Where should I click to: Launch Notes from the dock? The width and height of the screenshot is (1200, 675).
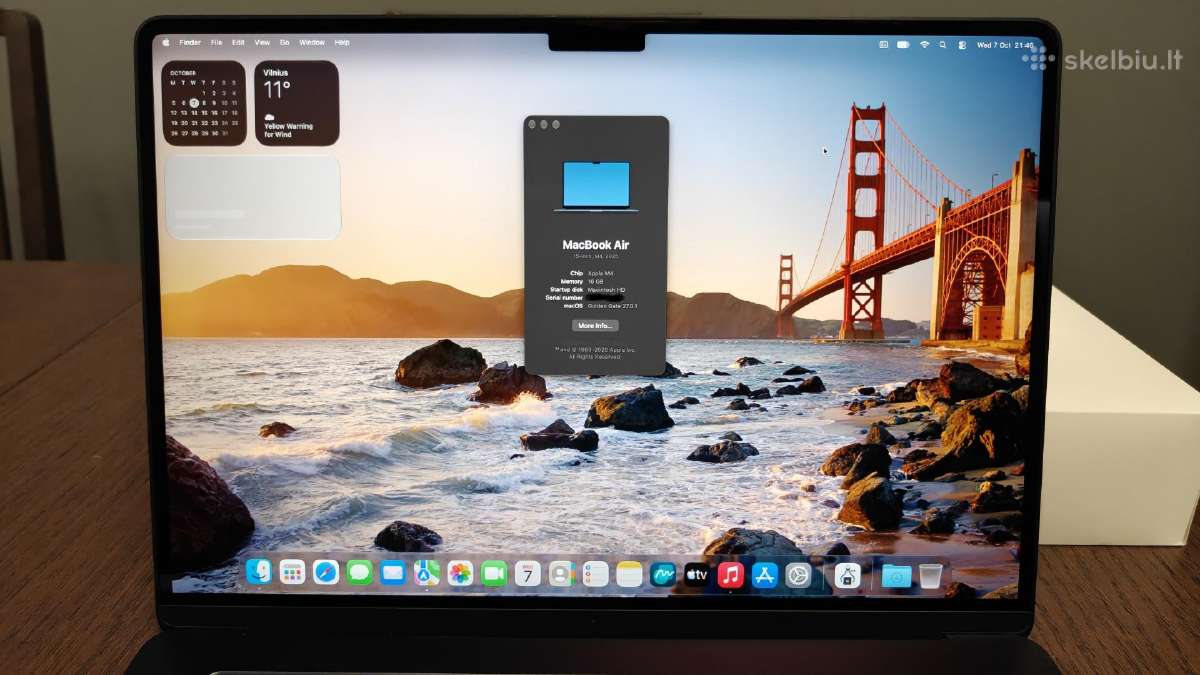(629, 574)
